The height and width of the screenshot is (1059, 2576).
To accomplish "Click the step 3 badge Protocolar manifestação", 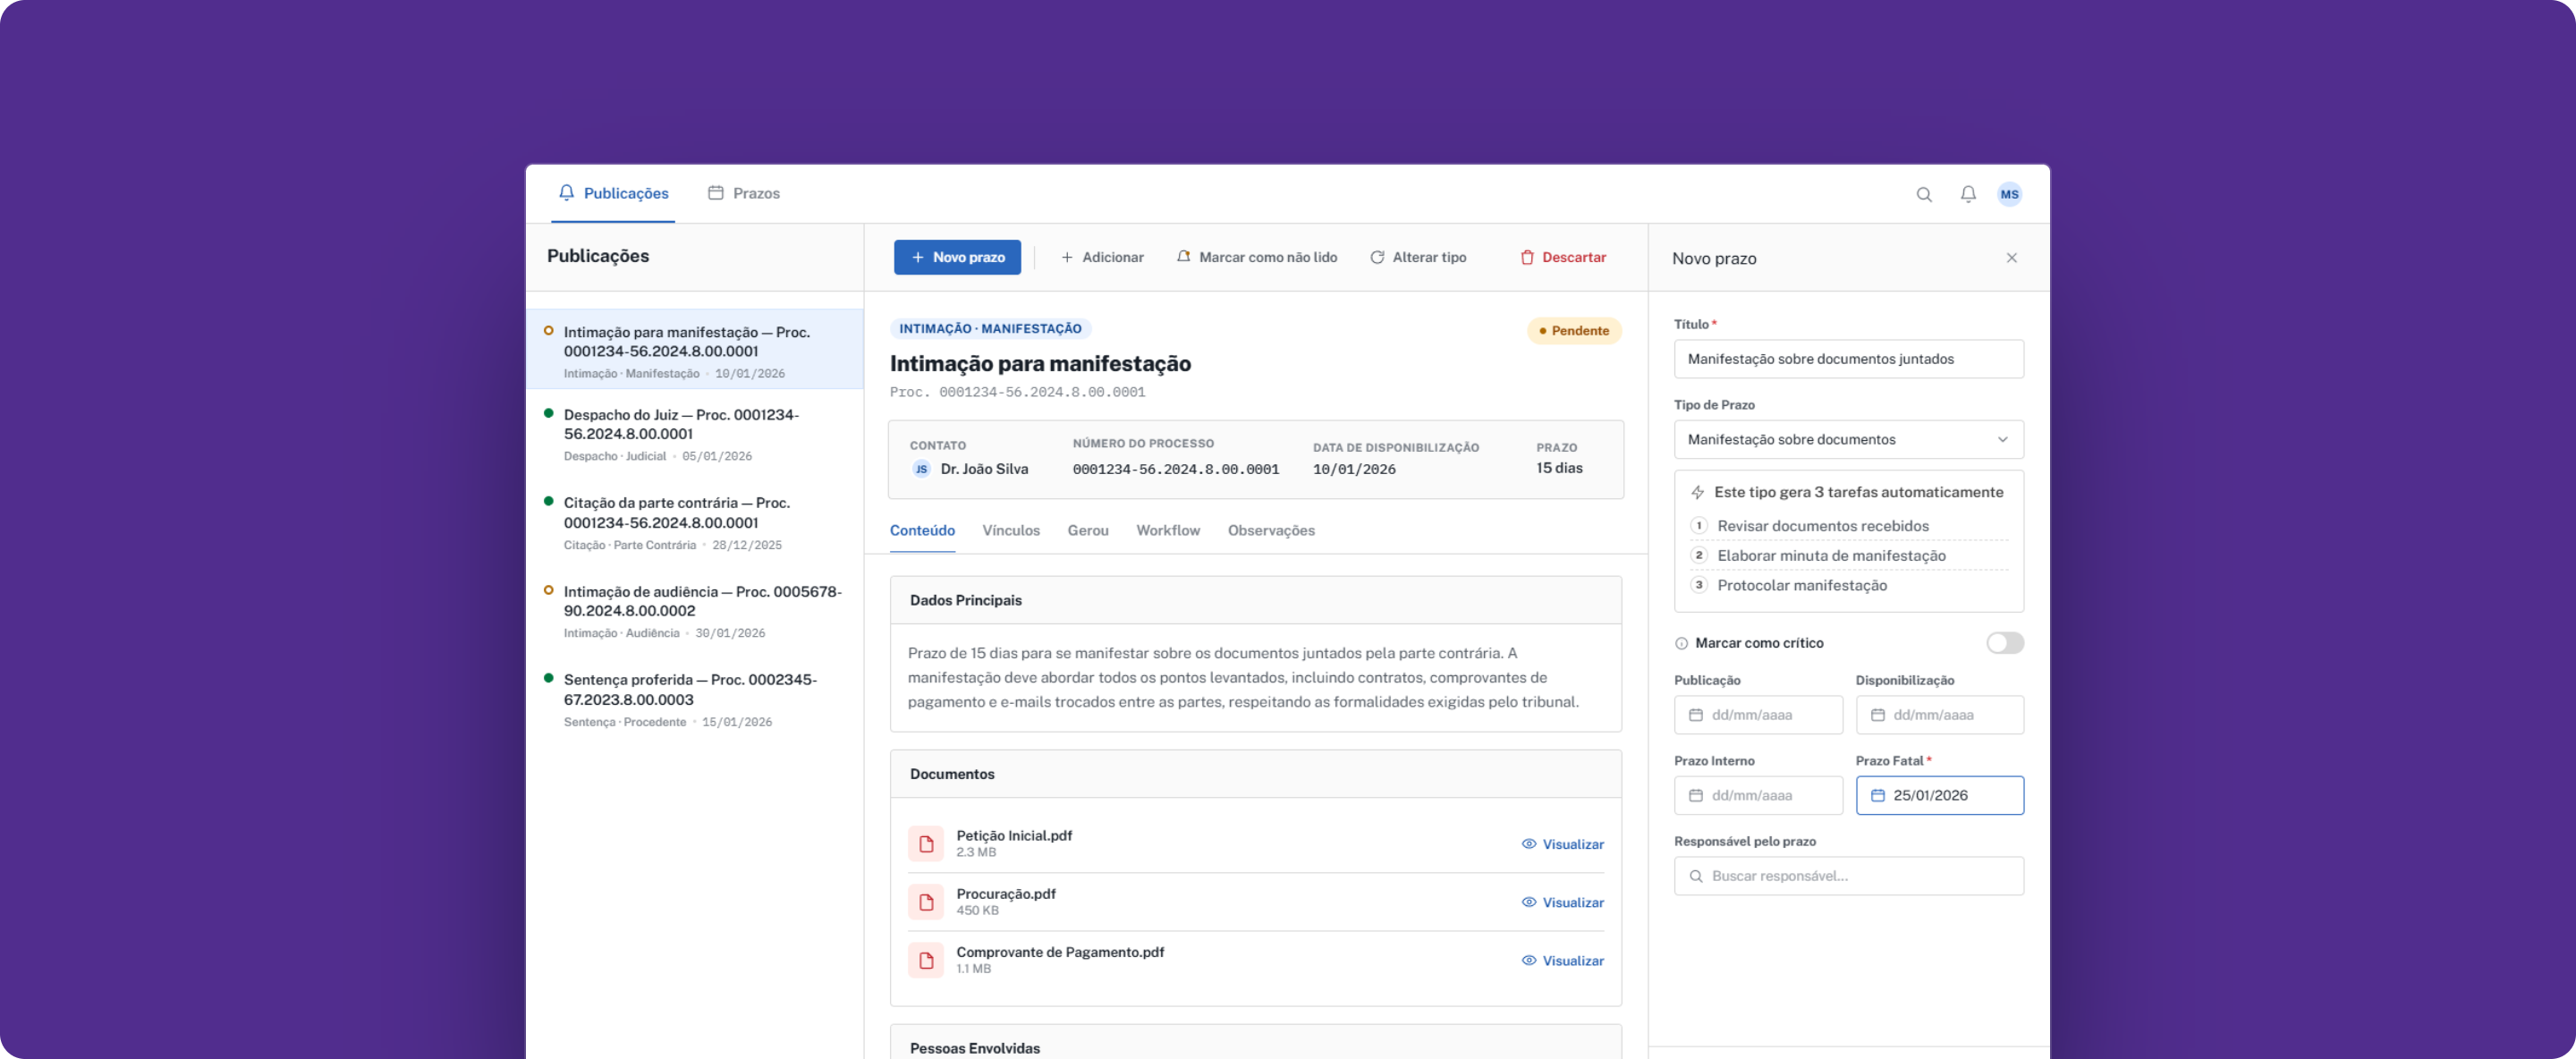I will click(1698, 585).
